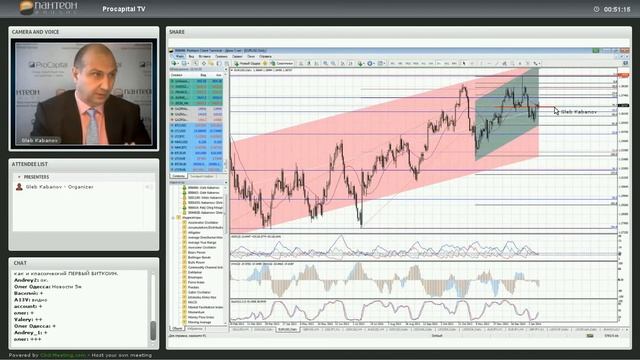The height and width of the screenshot is (360, 640).
Task: Click the Host your own meeting link
Action: tap(122, 355)
